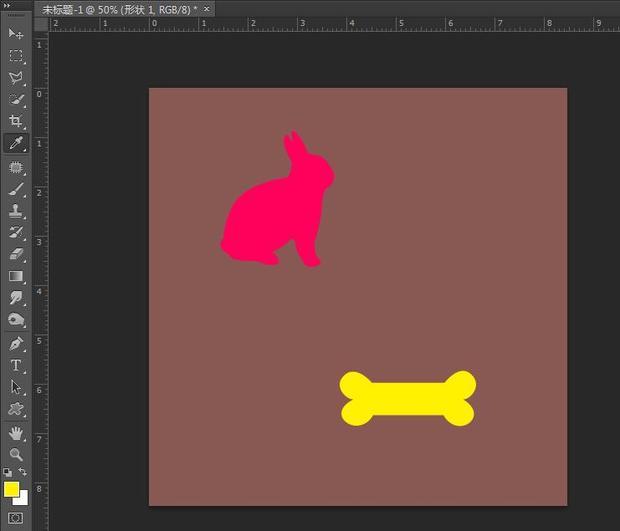Pick the Quick Selection tool

[x=16, y=99]
